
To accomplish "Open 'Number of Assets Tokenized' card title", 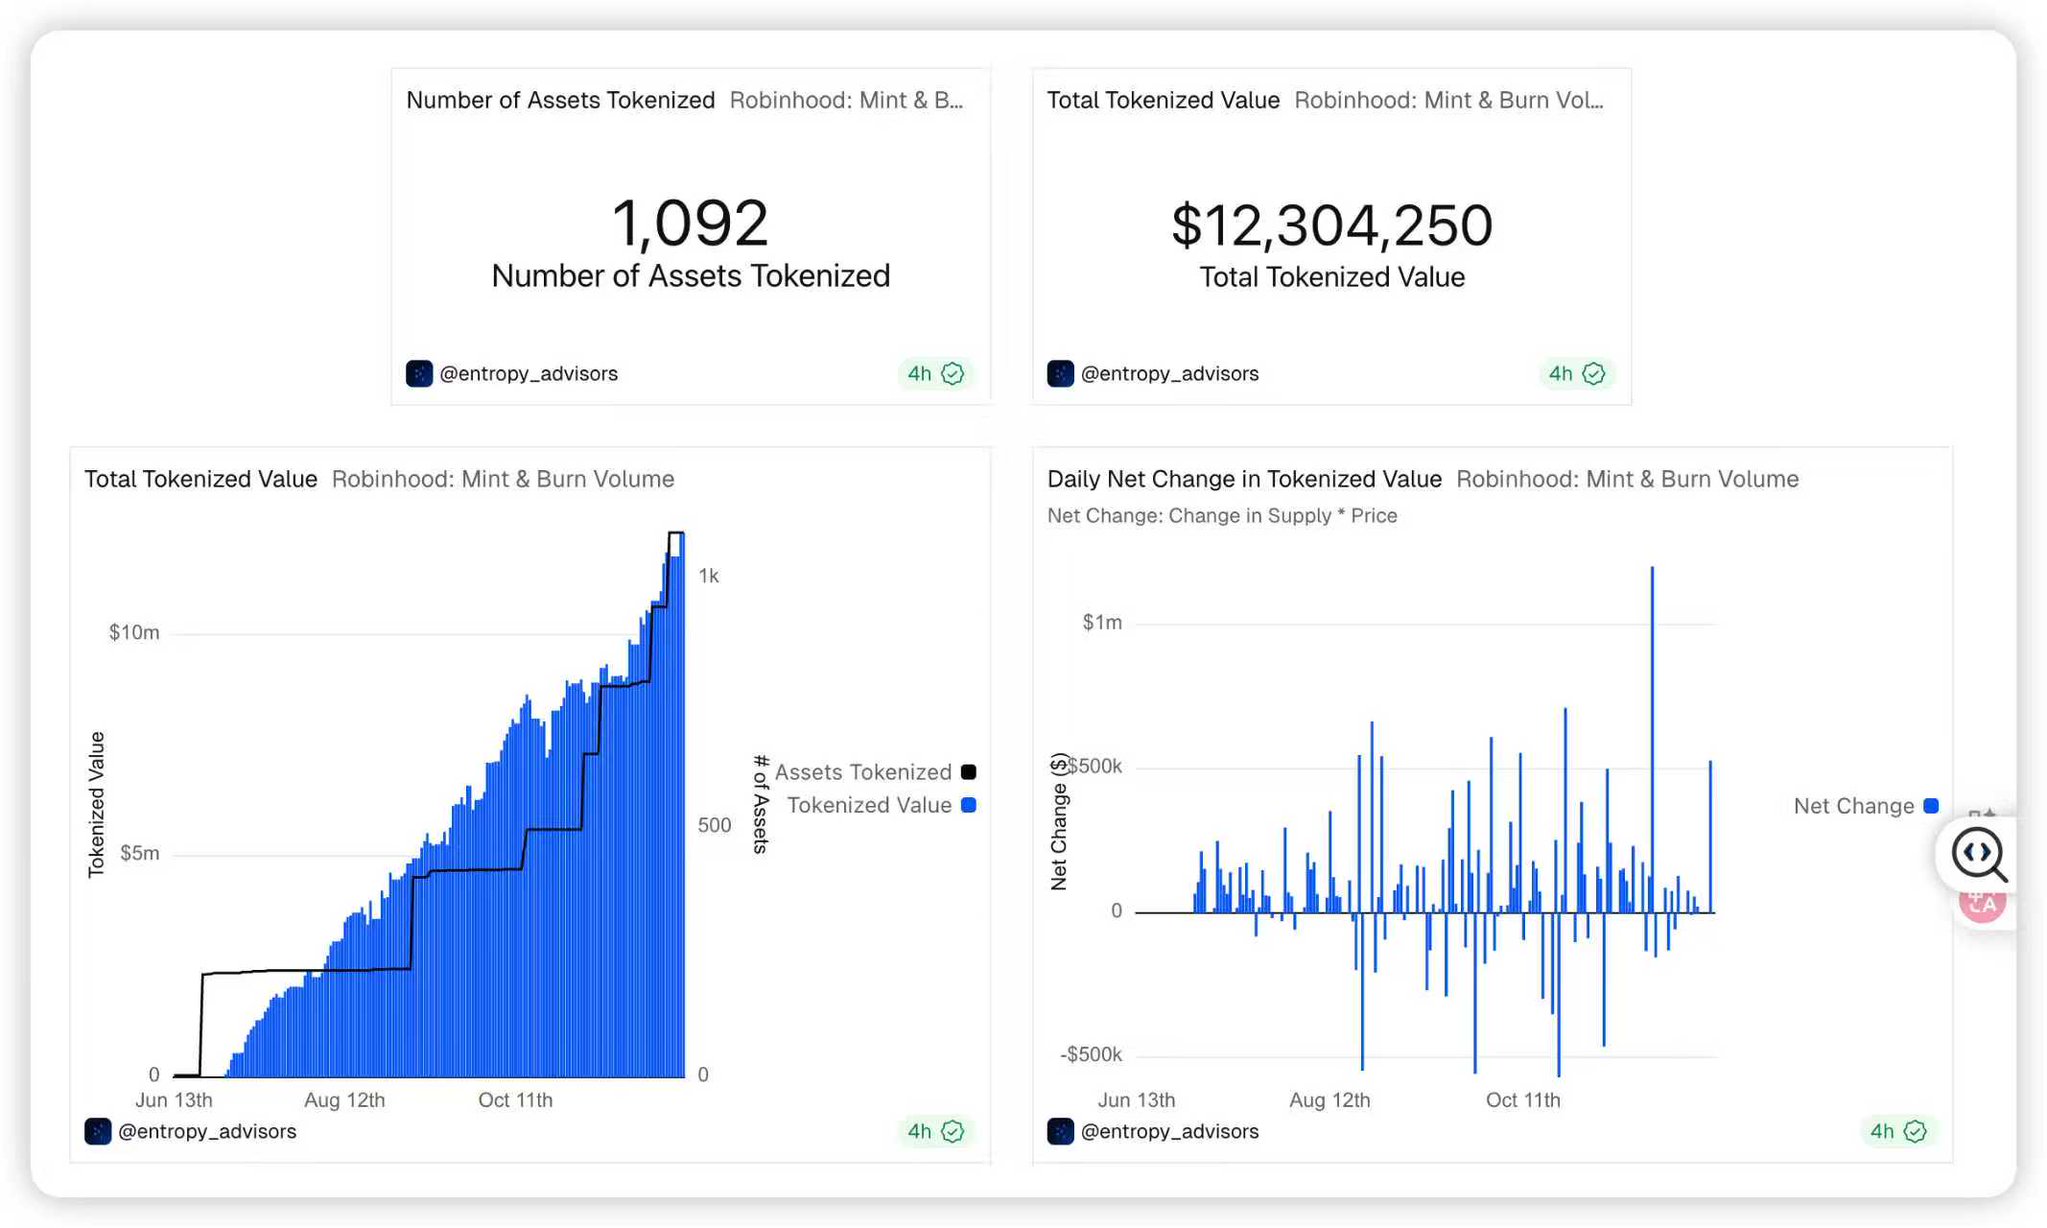I will tap(560, 100).
